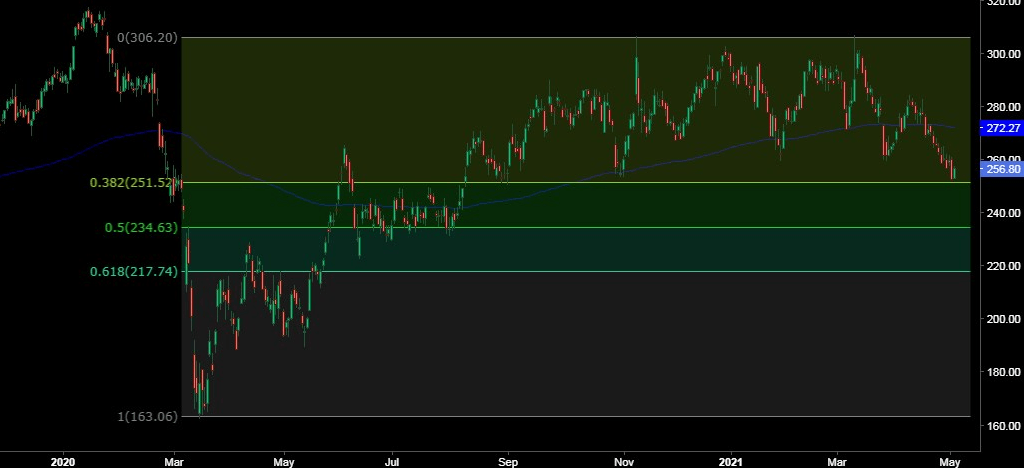The image size is (1024, 468).
Task: Select the 1(163.06) Fibonacci level label
Action: (x=148, y=416)
